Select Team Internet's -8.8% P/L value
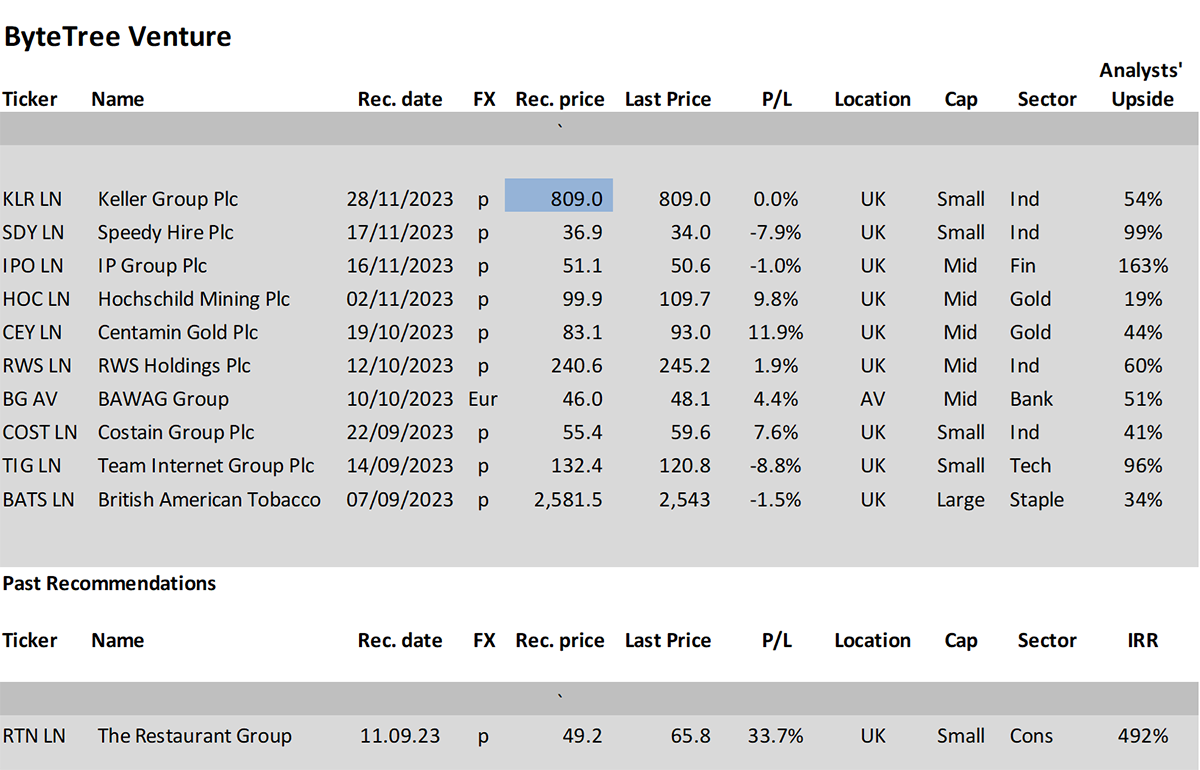 click(x=777, y=465)
